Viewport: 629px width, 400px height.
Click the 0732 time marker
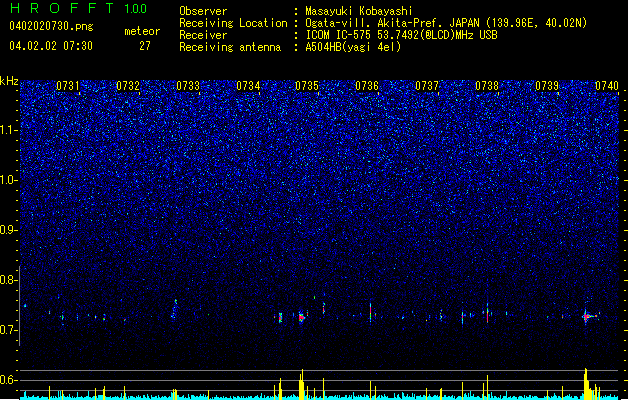tap(128, 86)
